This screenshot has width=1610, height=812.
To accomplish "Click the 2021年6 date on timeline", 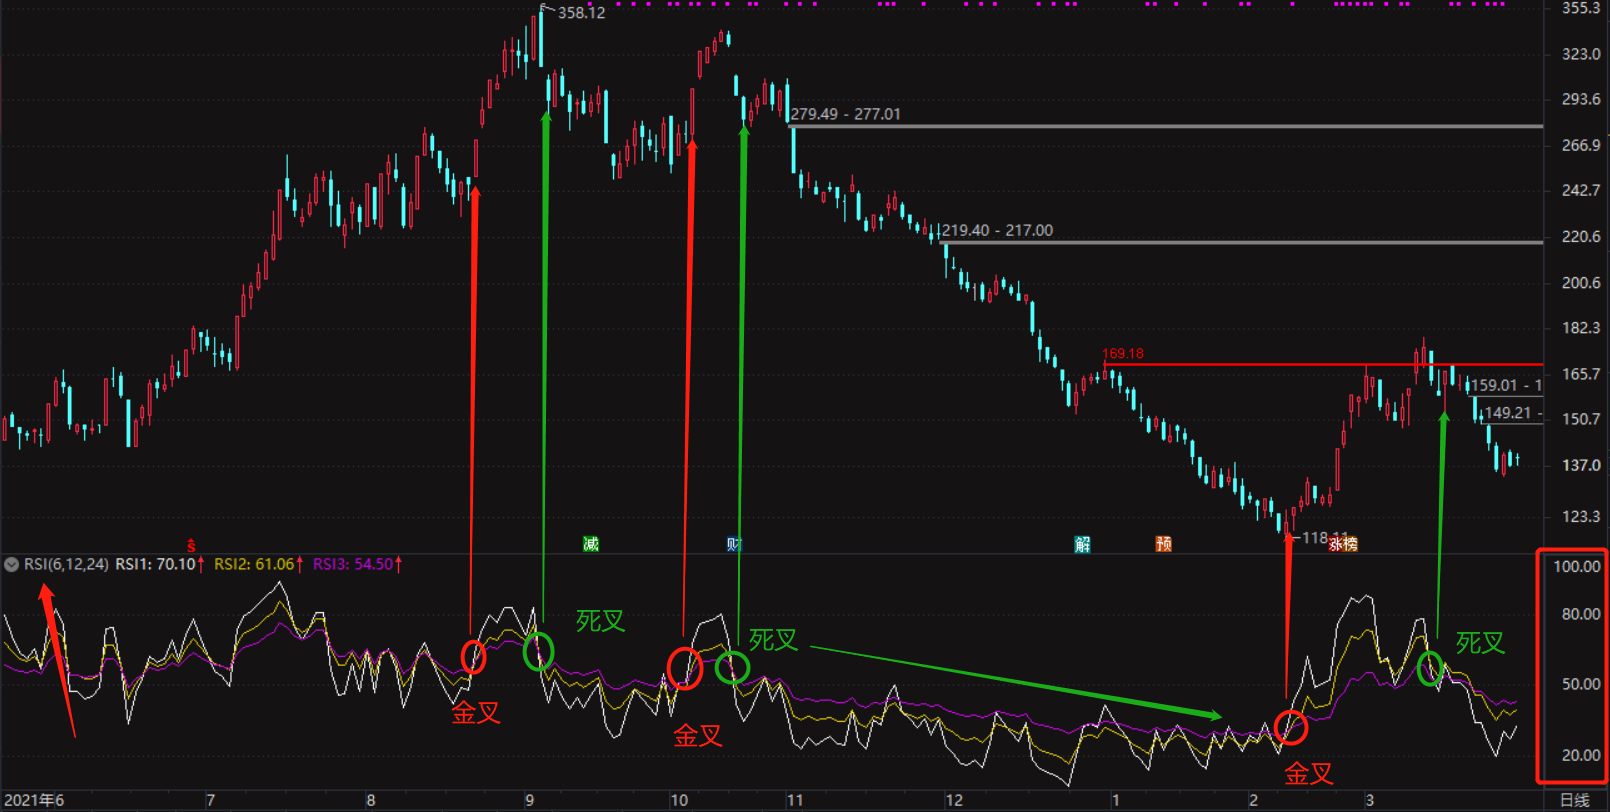I will pyautogui.click(x=34, y=800).
